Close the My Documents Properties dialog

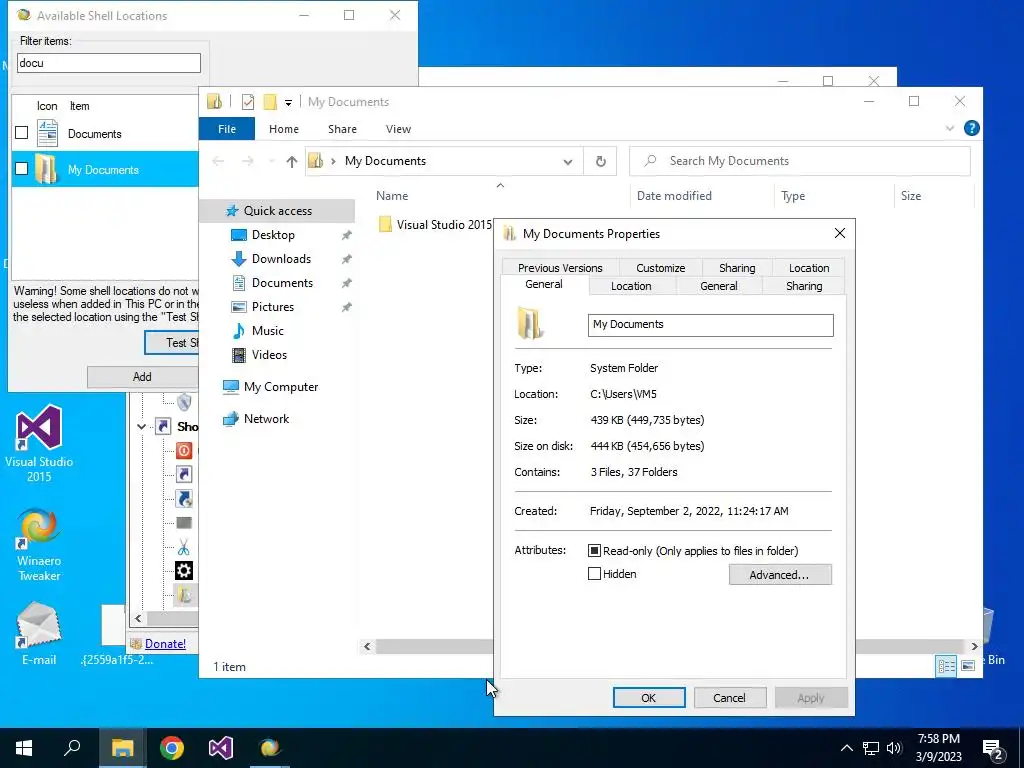(840, 234)
